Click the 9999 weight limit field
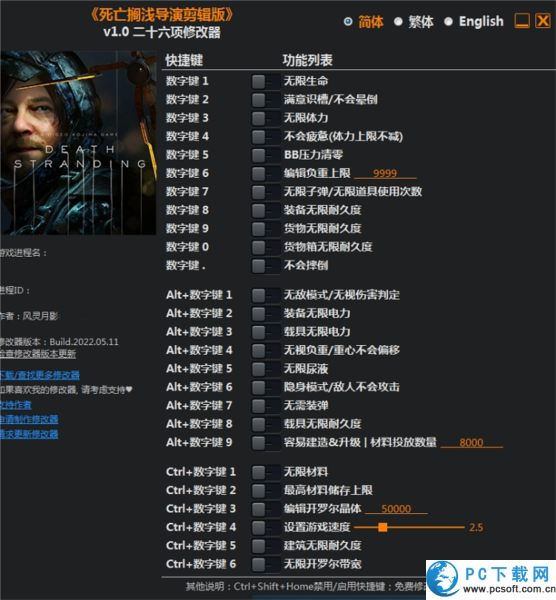Screen dimensions: 556x600 (385, 173)
